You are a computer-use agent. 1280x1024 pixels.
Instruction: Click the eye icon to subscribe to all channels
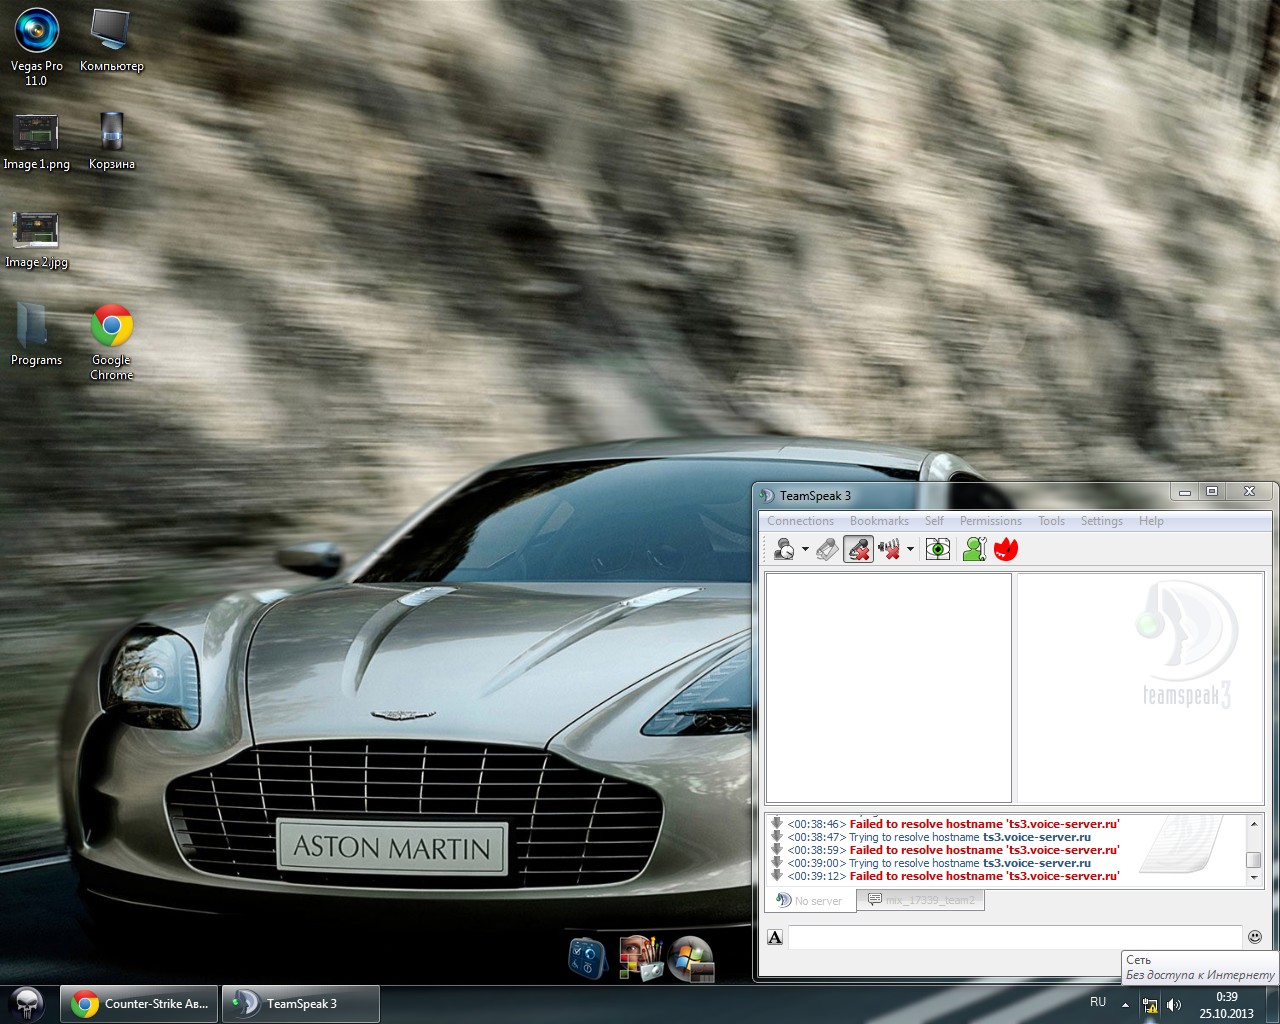point(938,549)
